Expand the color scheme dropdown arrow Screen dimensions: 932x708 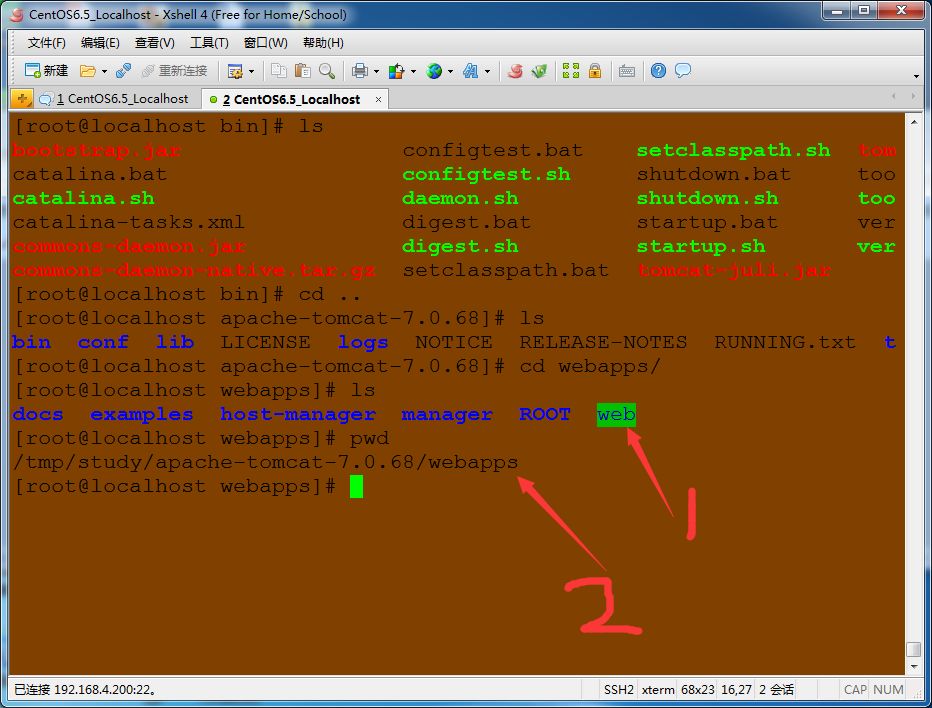[x=413, y=71]
